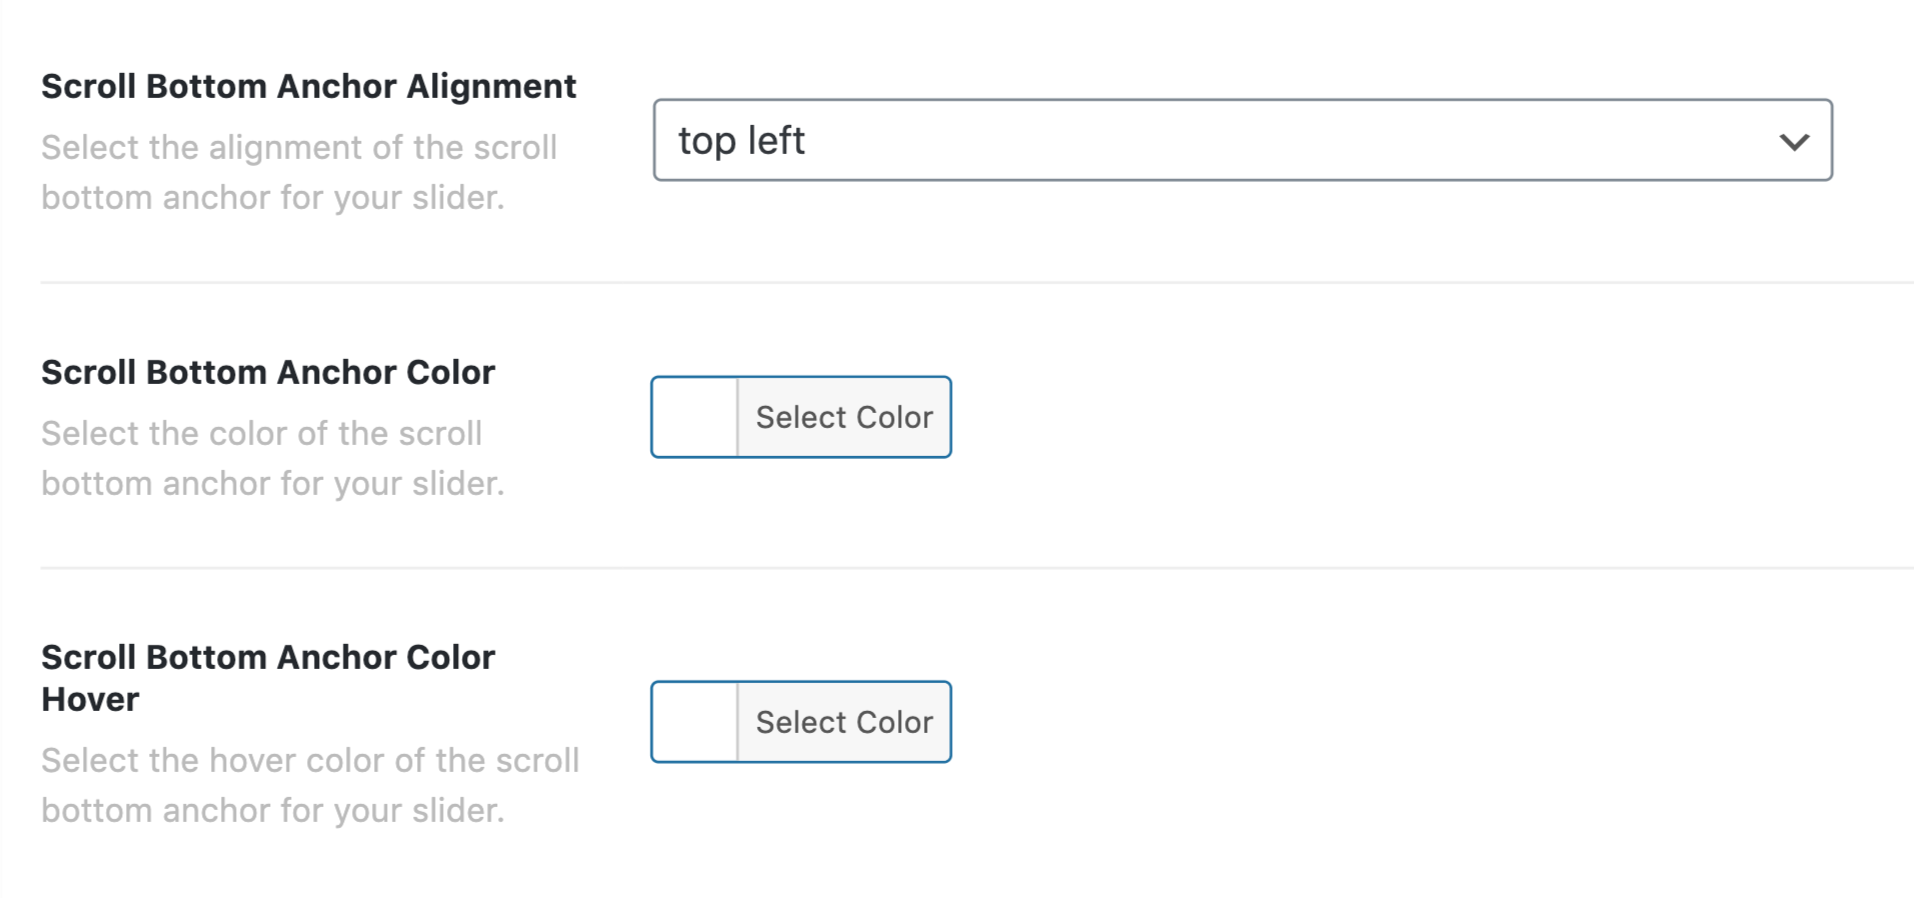
Task: Click the alignment description text
Action: (299, 171)
